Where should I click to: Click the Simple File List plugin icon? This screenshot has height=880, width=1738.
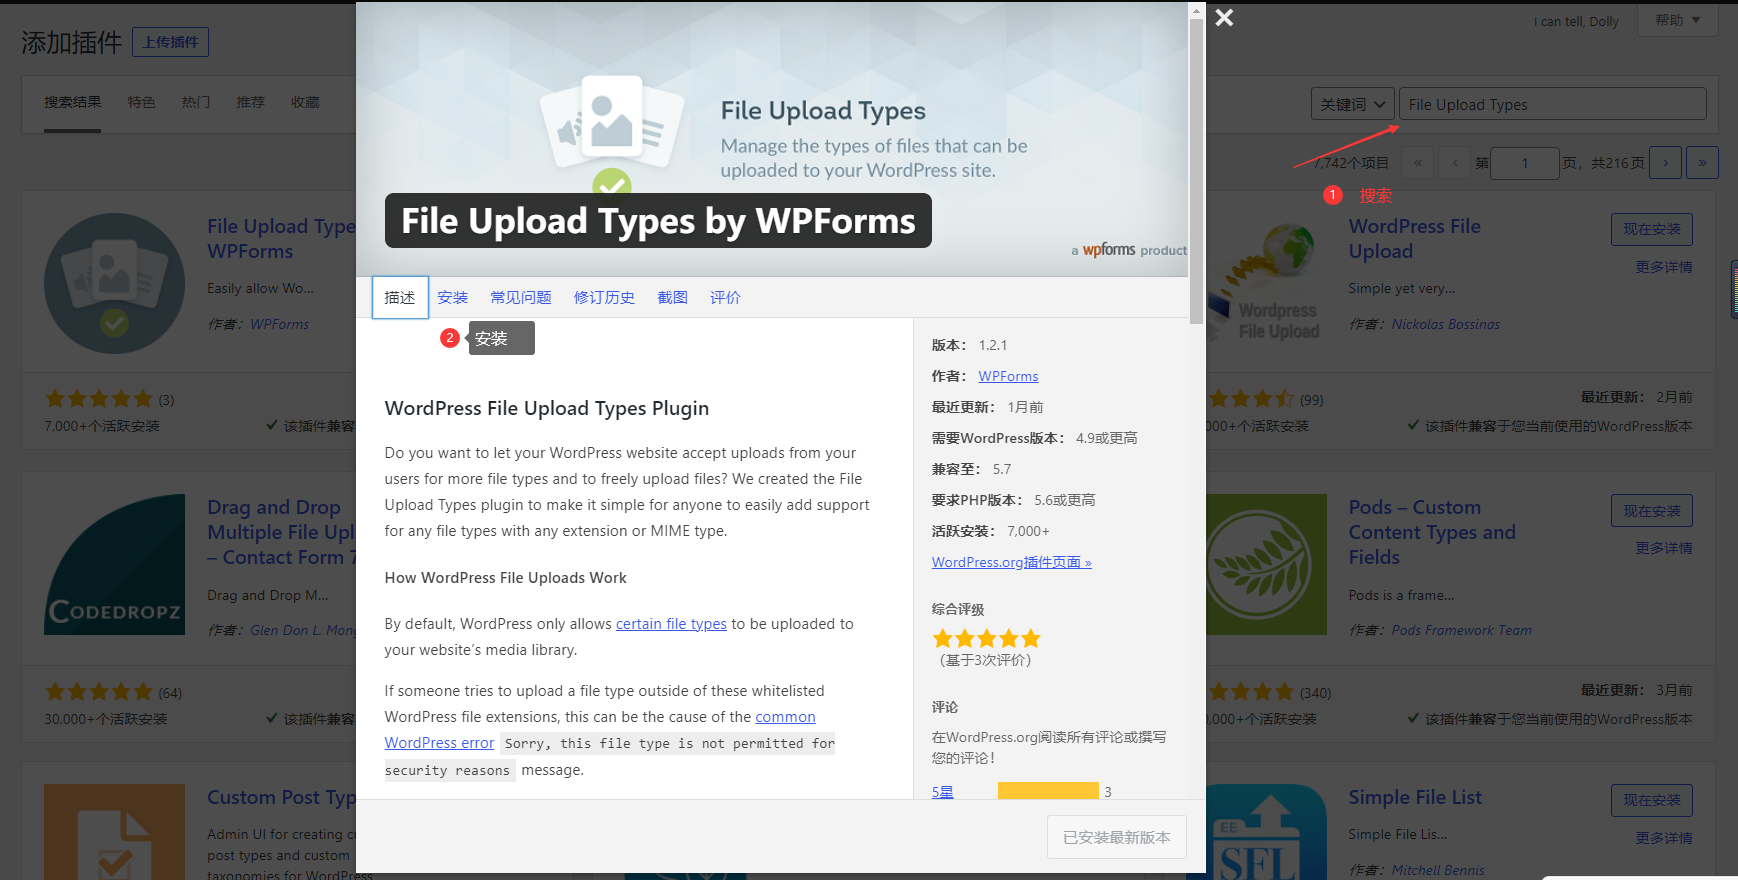1266,834
